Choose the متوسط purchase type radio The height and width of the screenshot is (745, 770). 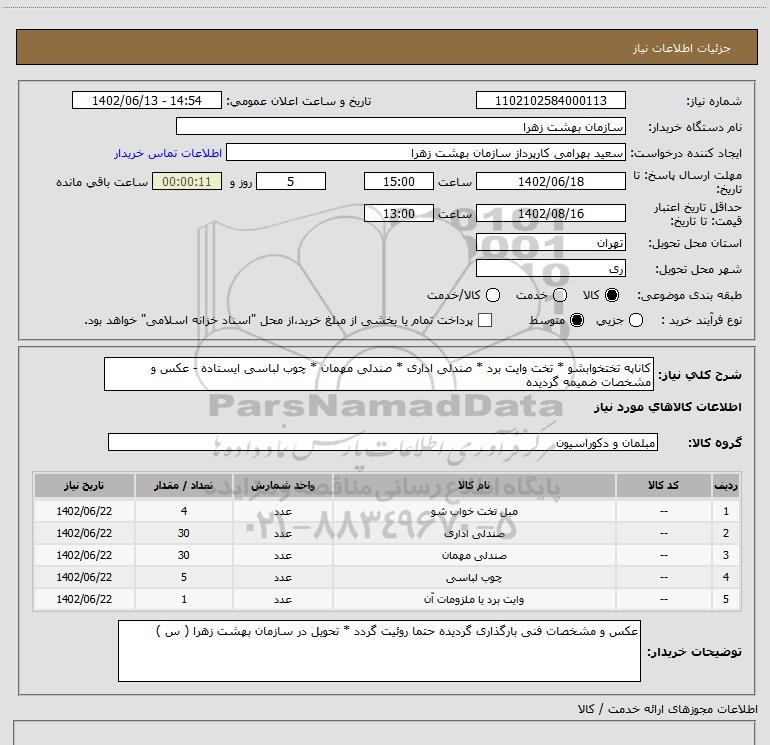(577, 320)
